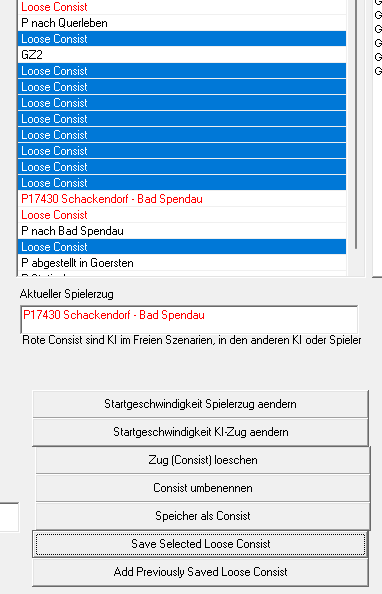Click Speicher als Consist button
Image resolution: width=382 pixels, height=594 pixels.
203,516
